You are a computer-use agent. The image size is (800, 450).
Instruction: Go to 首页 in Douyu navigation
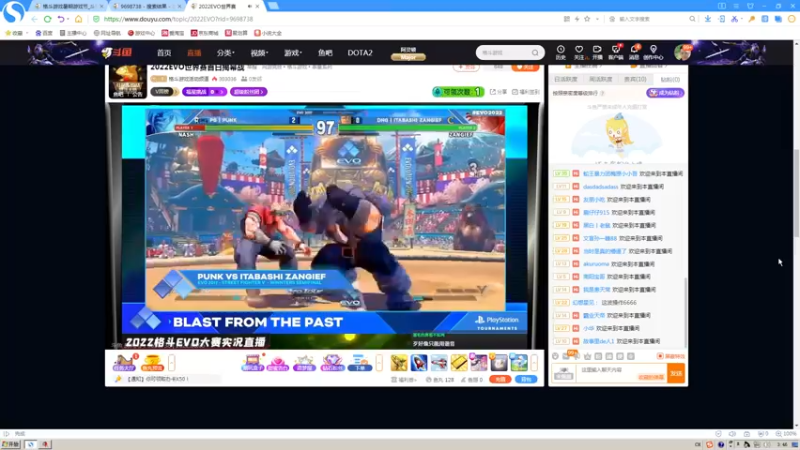(164, 53)
